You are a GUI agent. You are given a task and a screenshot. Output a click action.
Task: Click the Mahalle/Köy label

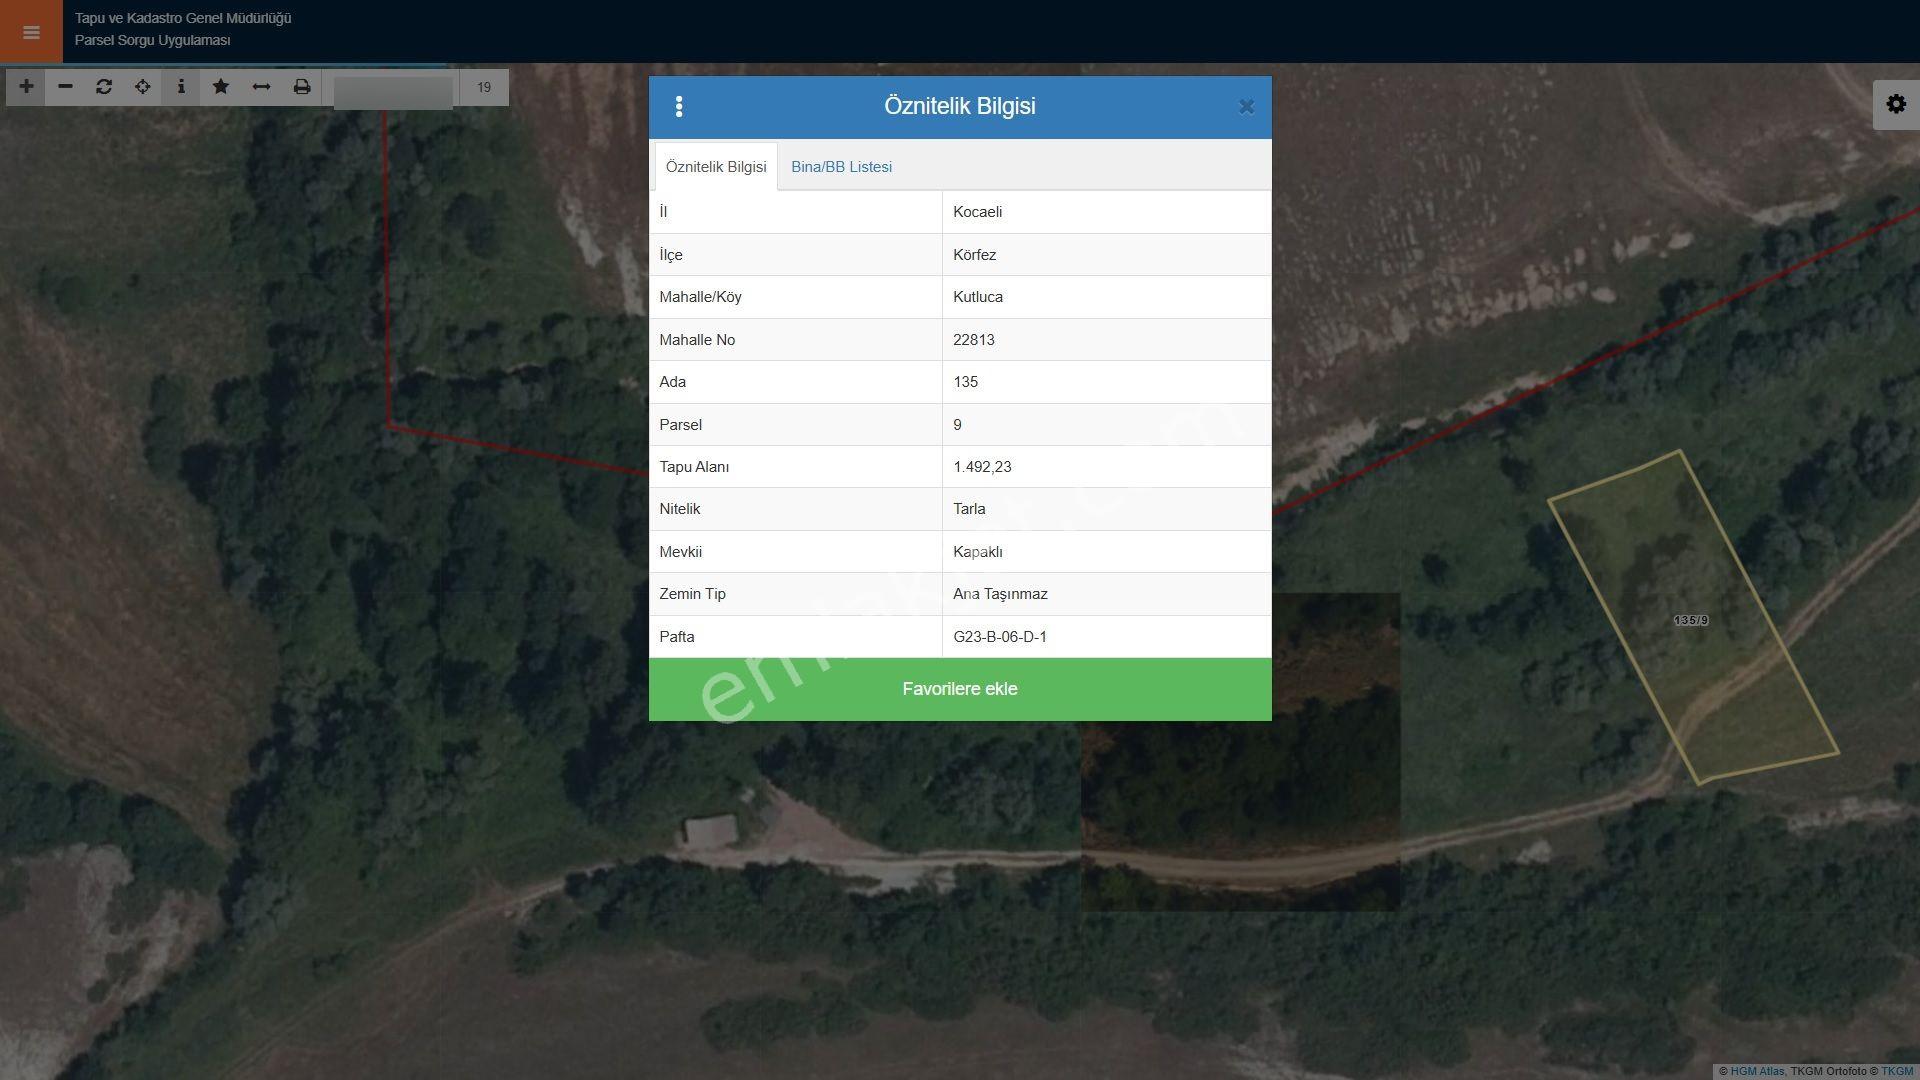tap(700, 297)
